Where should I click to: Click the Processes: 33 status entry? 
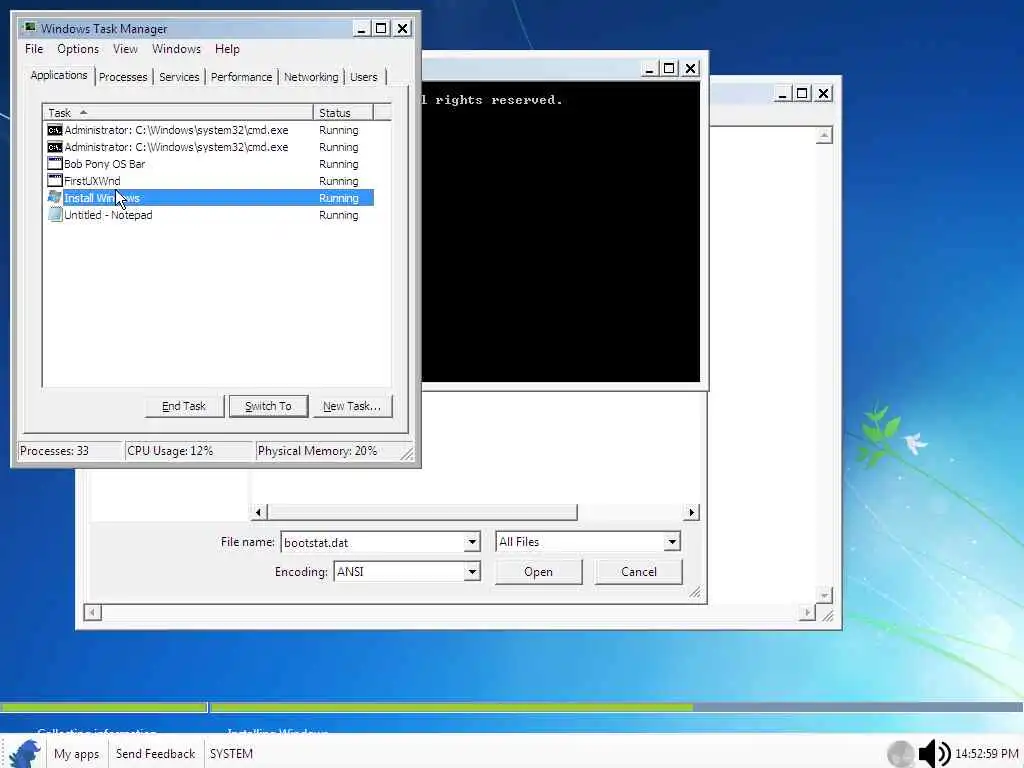(x=71, y=451)
